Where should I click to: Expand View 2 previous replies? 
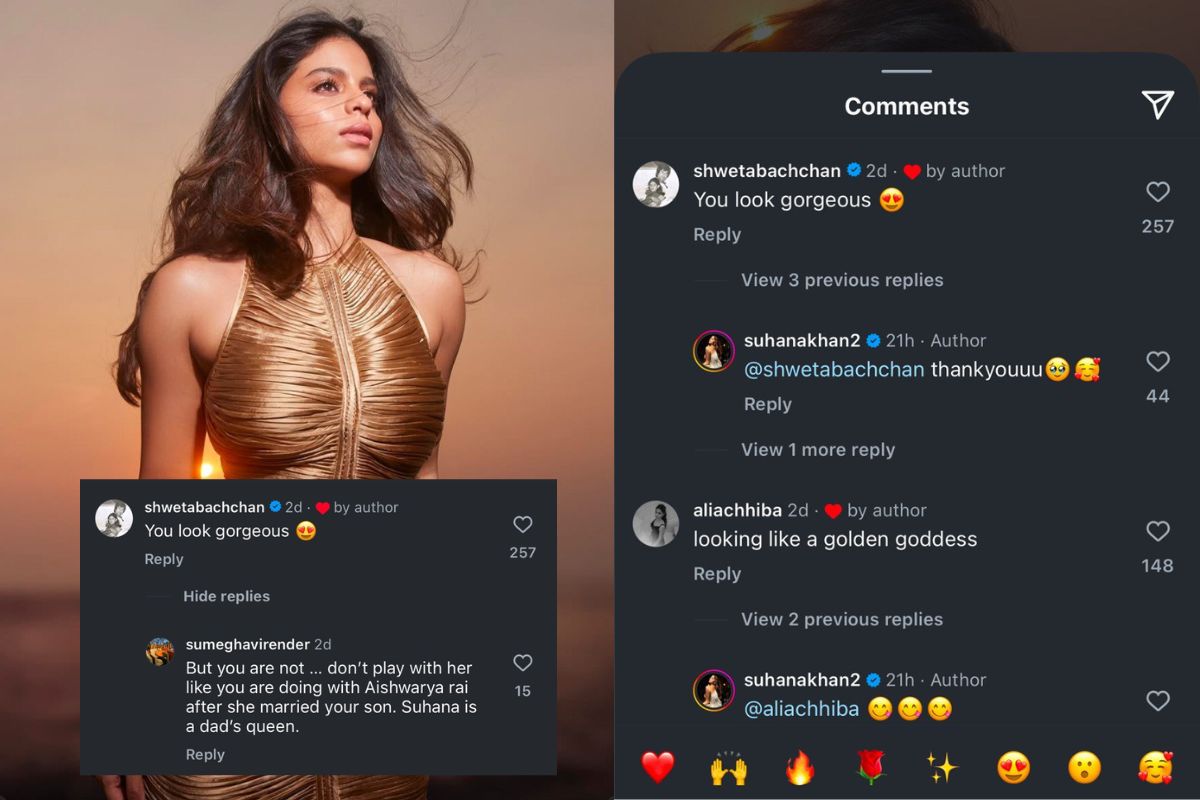coord(841,619)
